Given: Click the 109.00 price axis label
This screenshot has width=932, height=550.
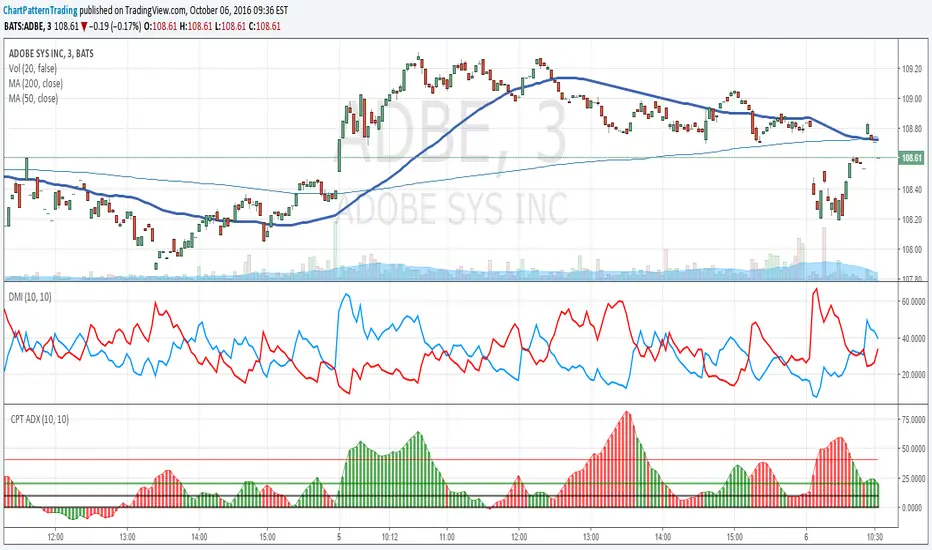Looking at the screenshot, I should click(x=912, y=99).
